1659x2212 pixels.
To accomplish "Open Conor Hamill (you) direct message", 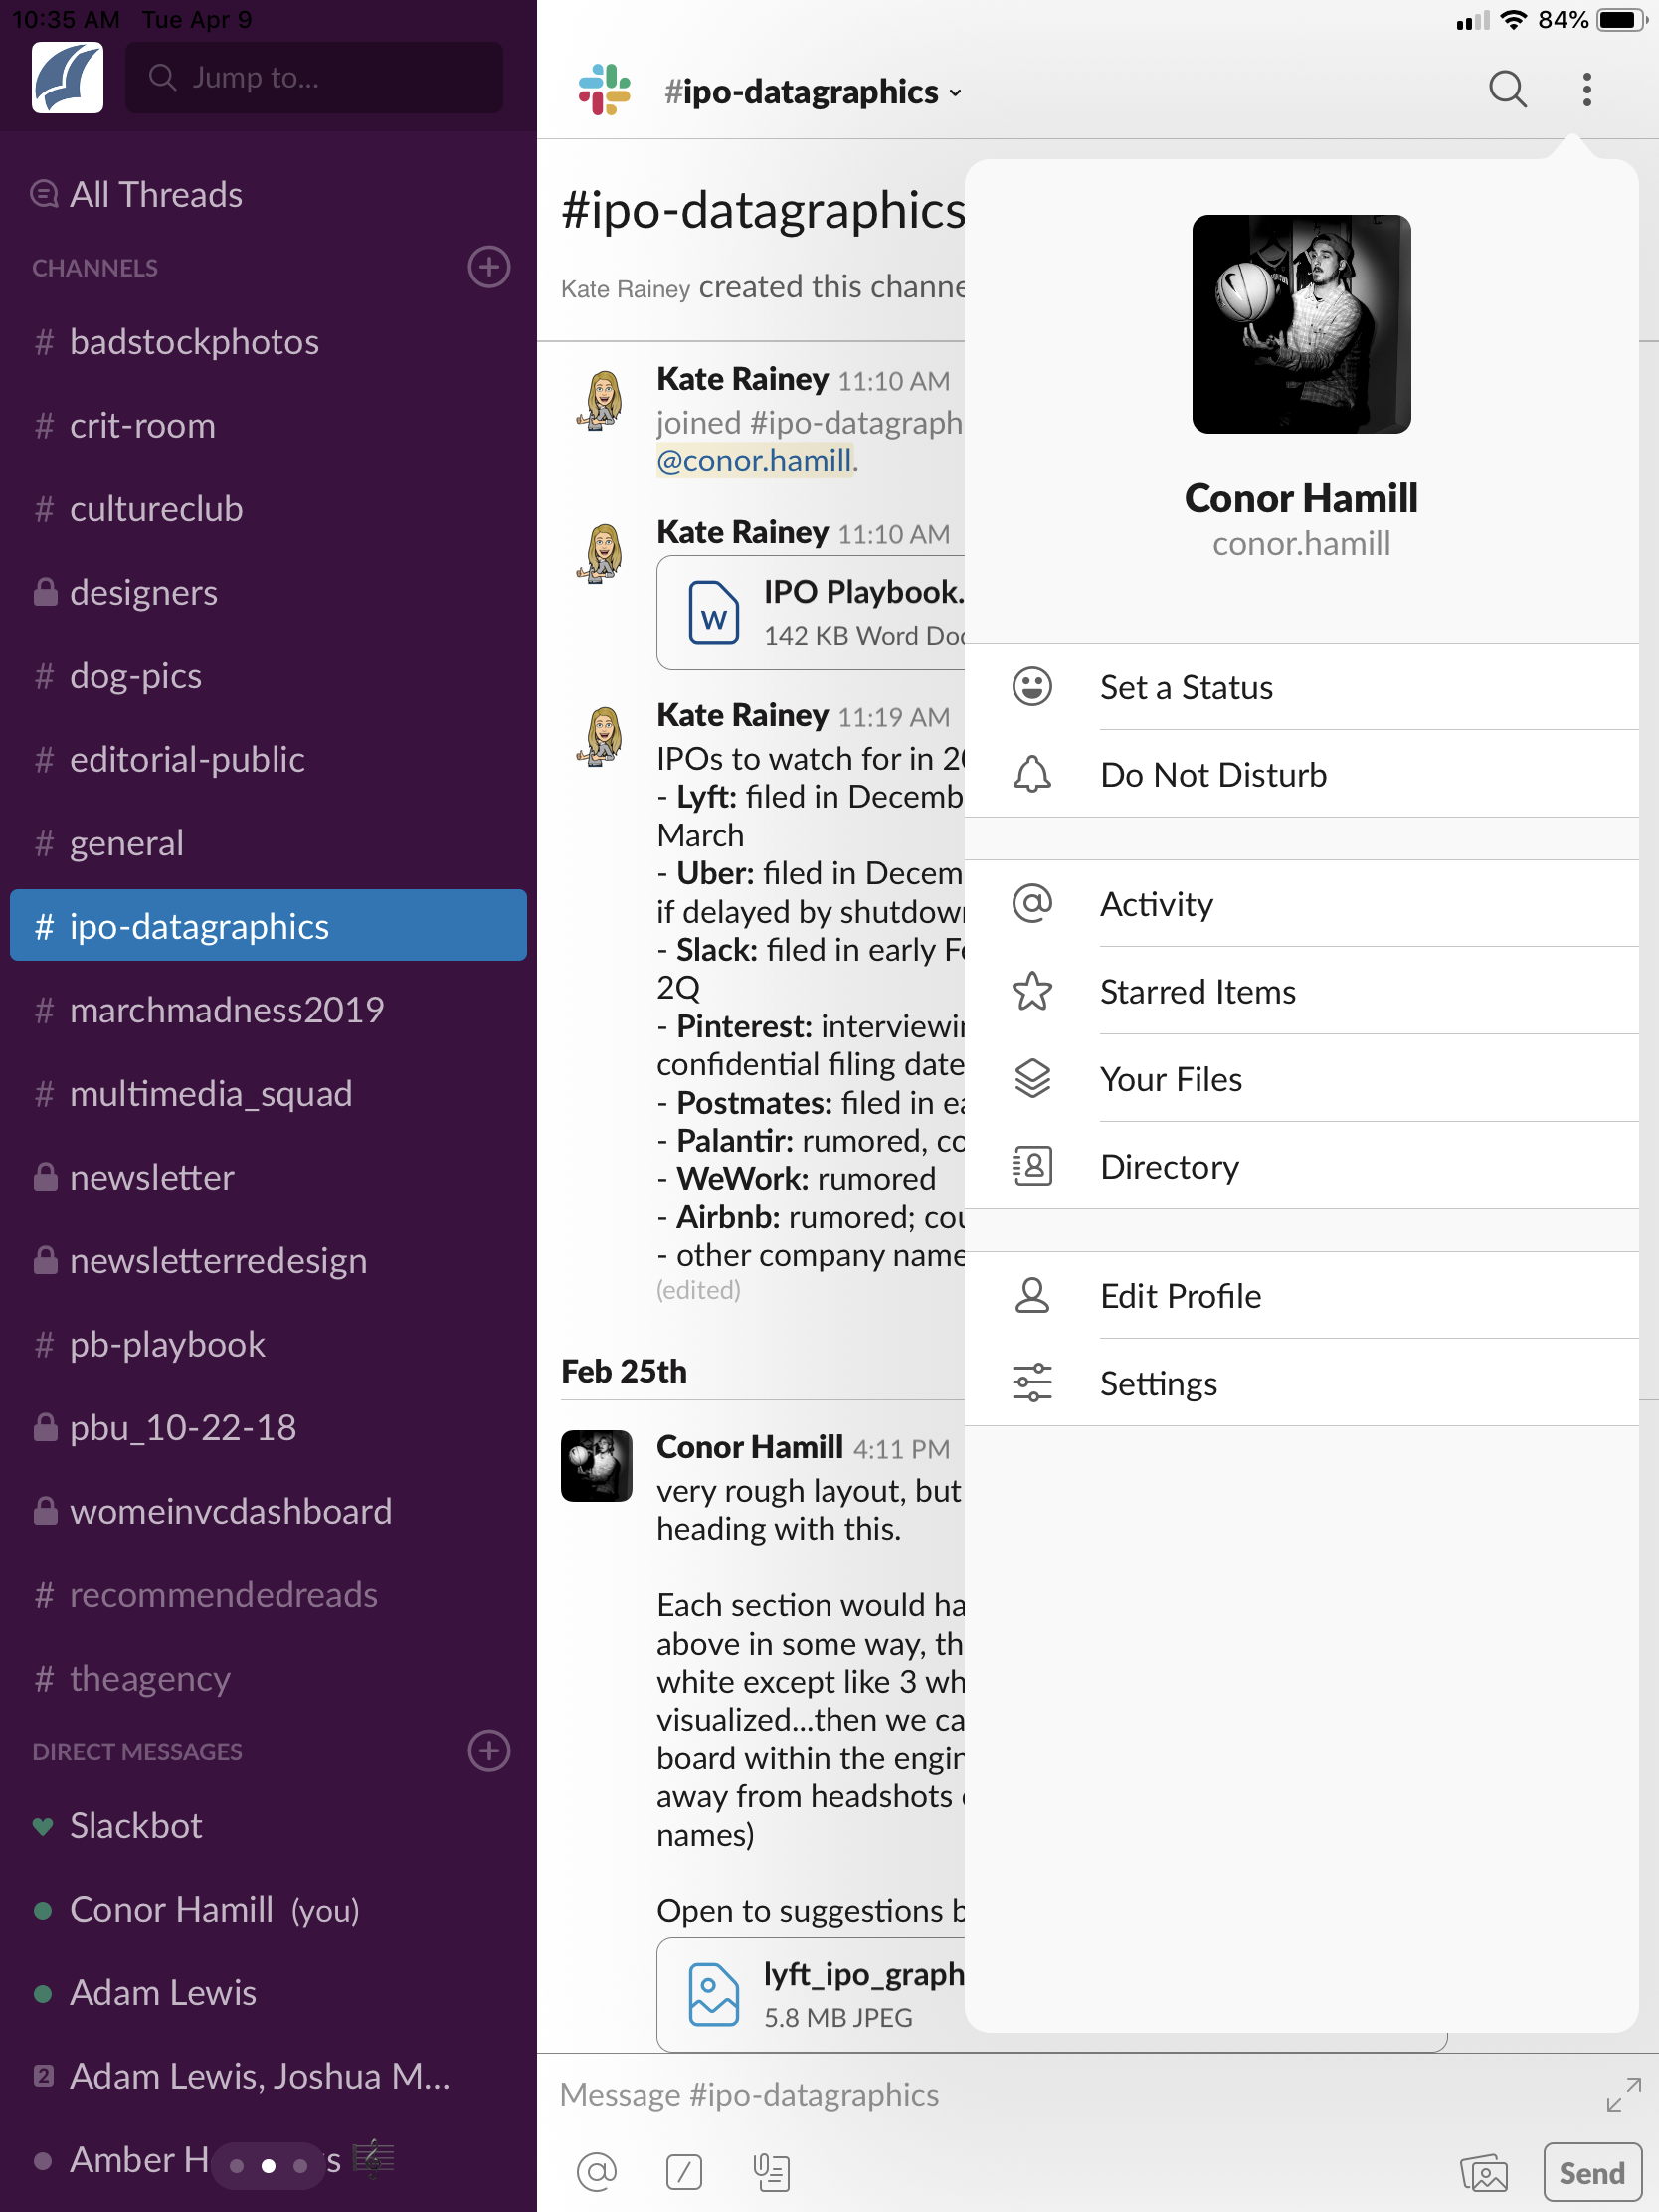I will [268, 1909].
